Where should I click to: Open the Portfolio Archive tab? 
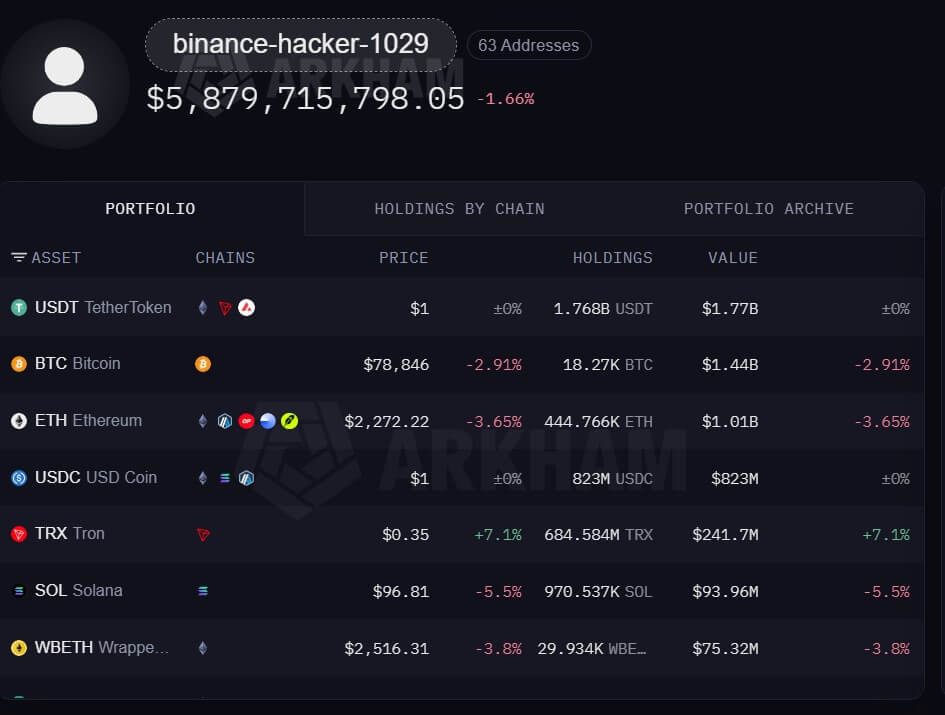coord(768,209)
